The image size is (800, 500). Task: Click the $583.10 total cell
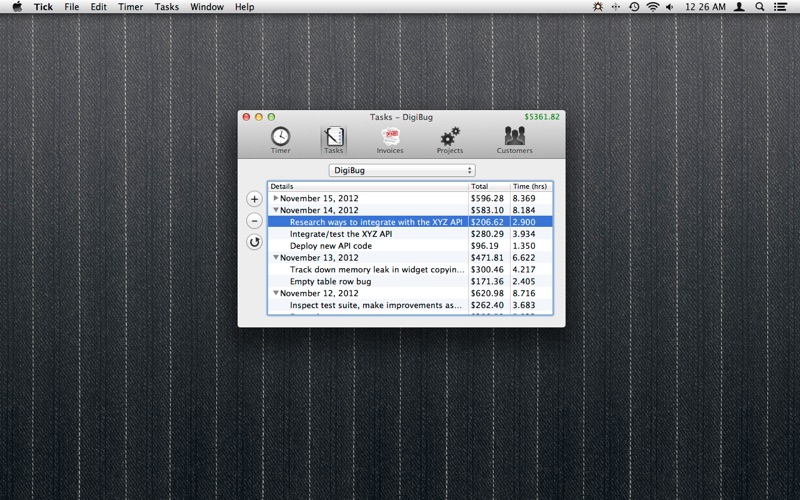point(487,210)
